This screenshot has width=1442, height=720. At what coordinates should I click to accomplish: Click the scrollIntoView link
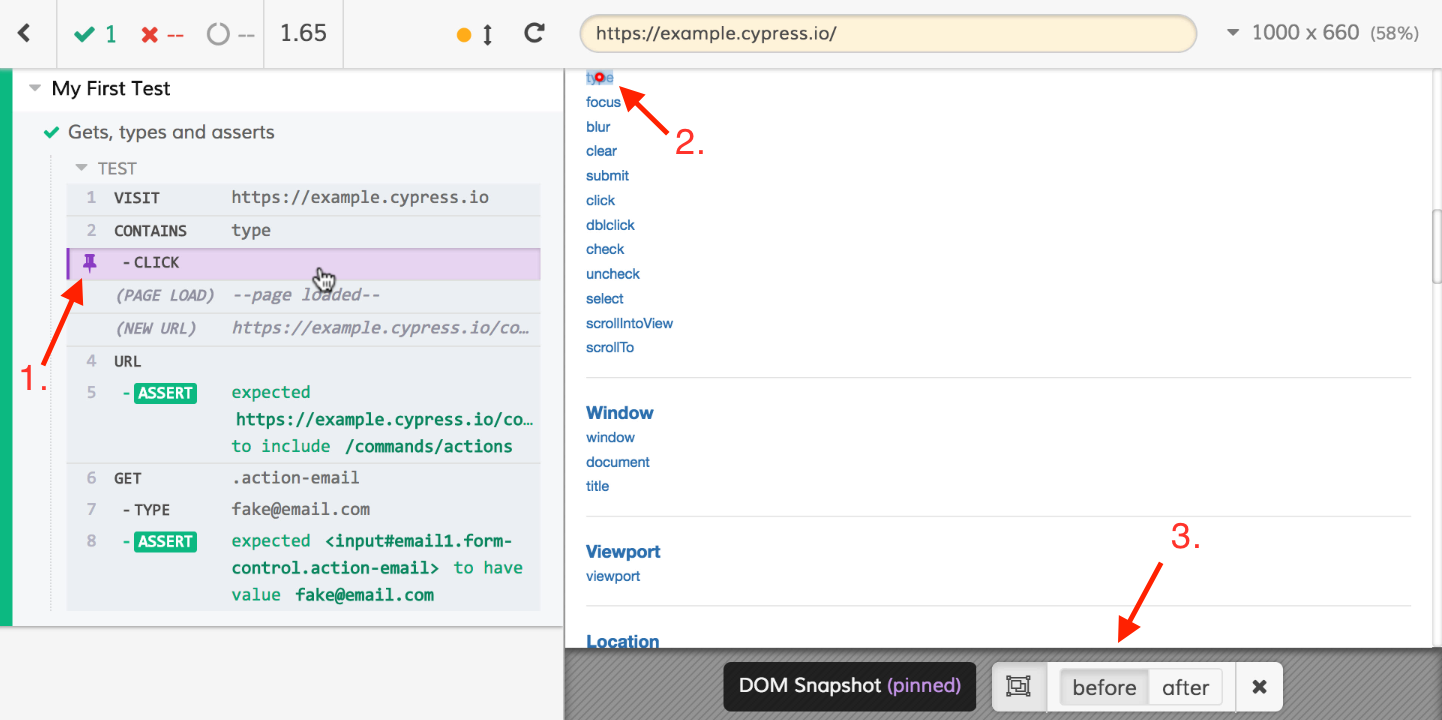[629, 322]
